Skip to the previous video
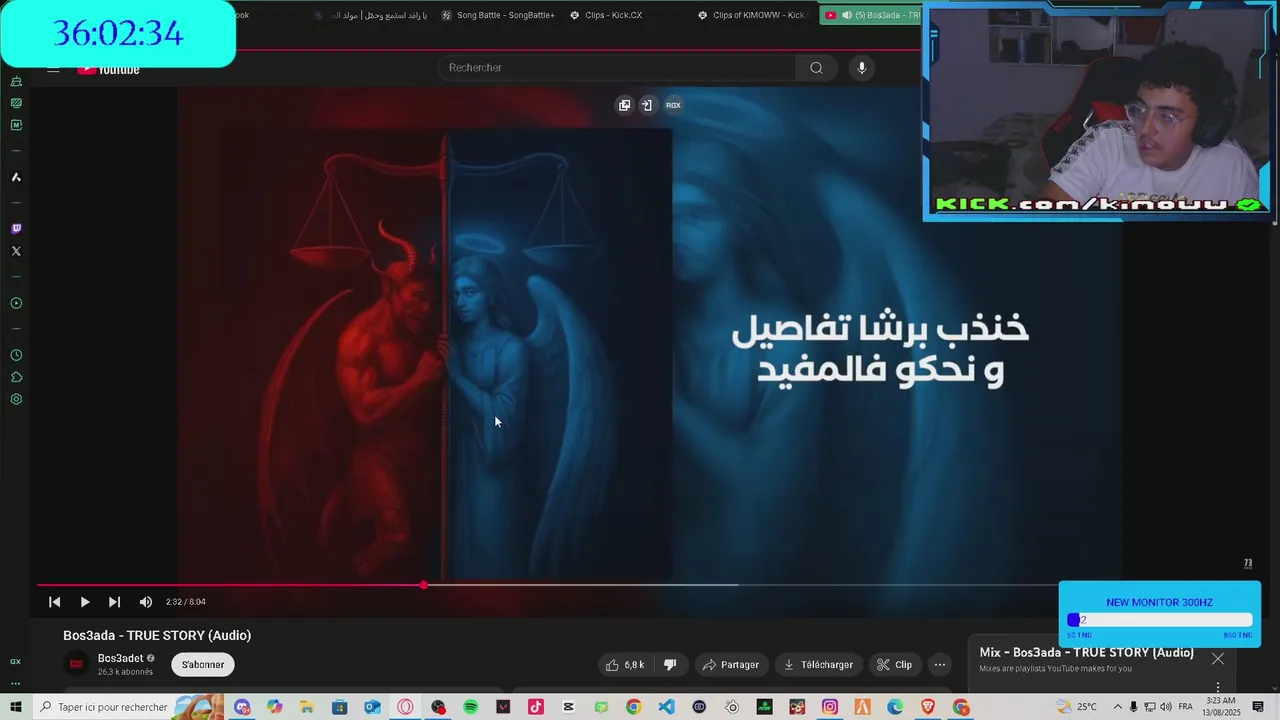The image size is (1280, 720). pyautogui.click(x=55, y=602)
